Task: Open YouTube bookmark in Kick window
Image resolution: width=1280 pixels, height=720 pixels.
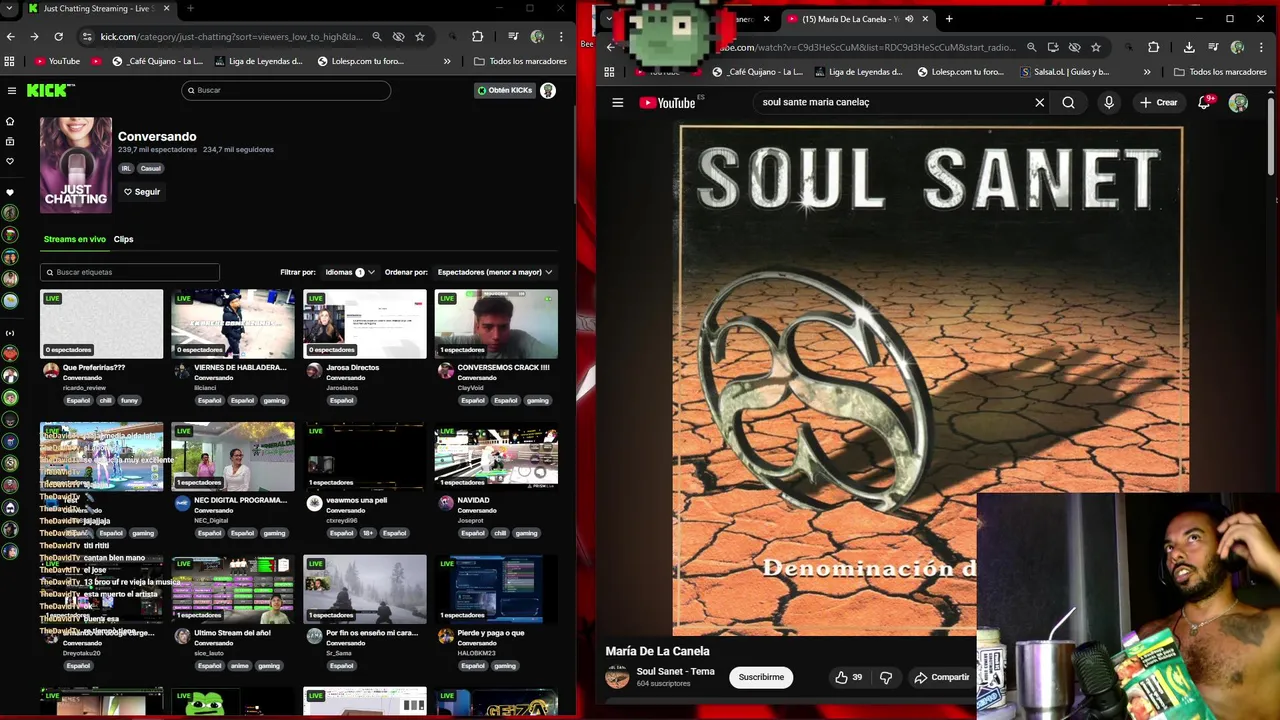Action: click(x=57, y=61)
